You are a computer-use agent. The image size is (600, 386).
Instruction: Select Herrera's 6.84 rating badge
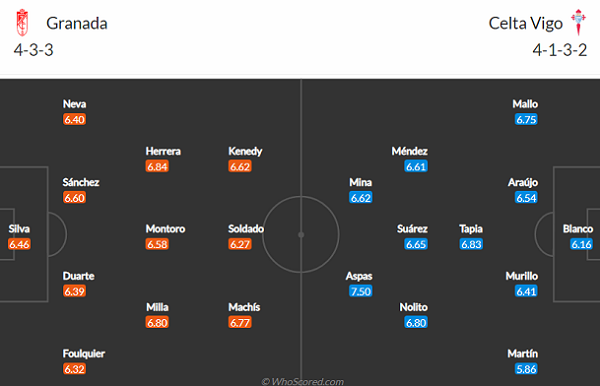point(157,166)
